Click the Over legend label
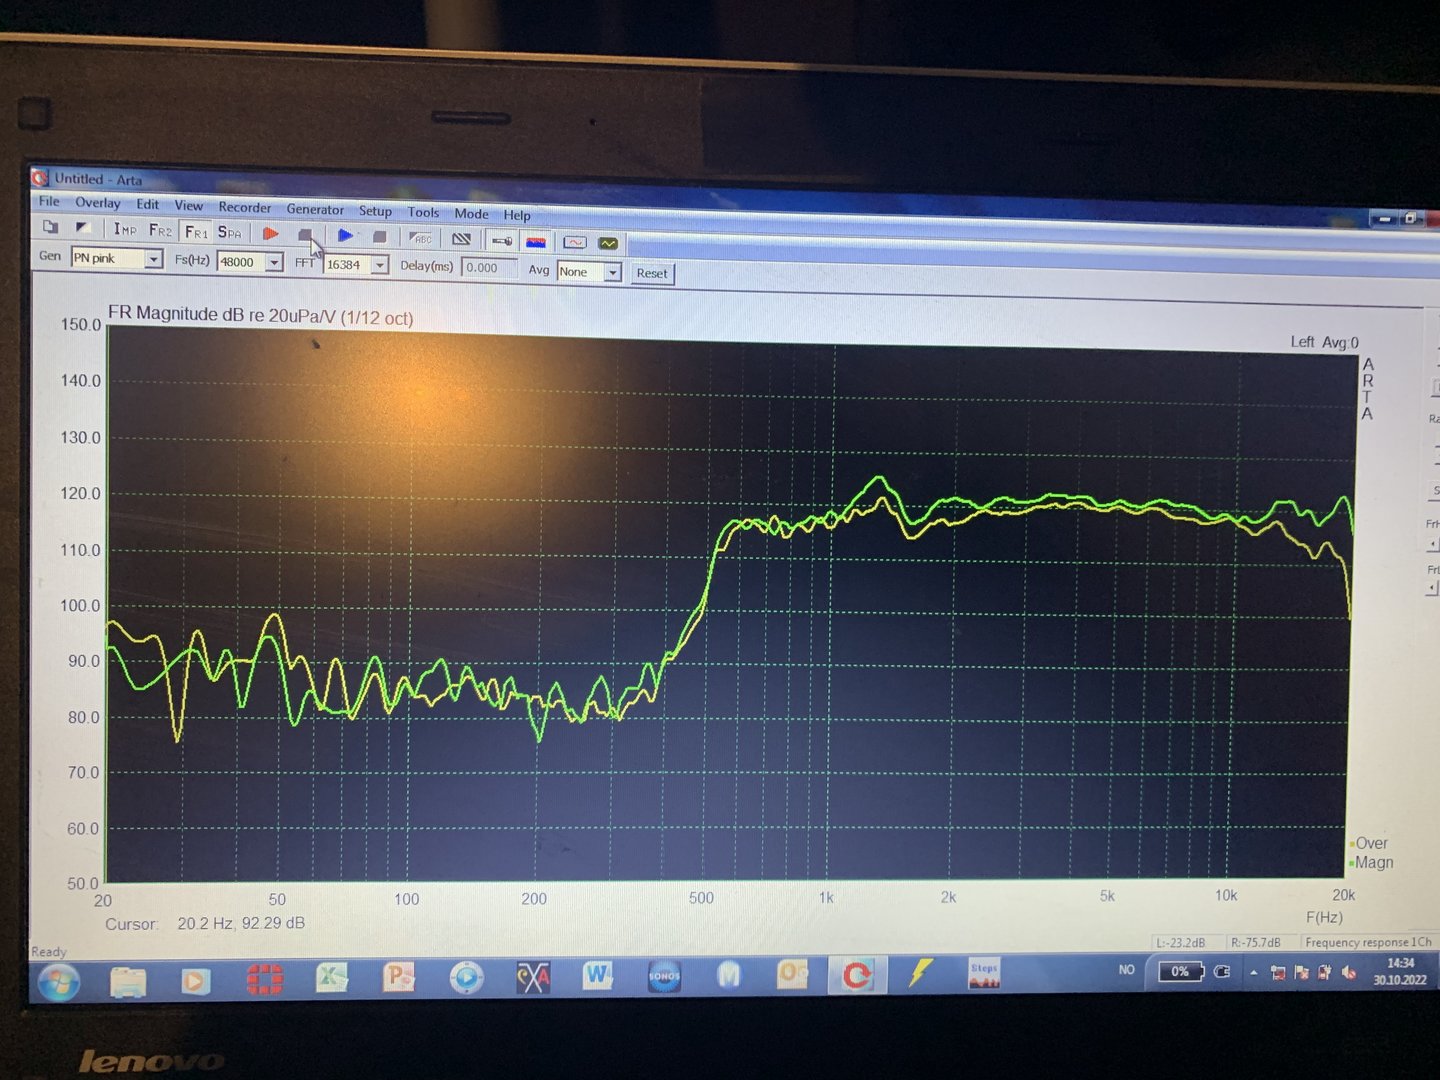Image resolution: width=1440 pixels, height=1080 pixels. pyautogui.click(x=1371, y=843)
